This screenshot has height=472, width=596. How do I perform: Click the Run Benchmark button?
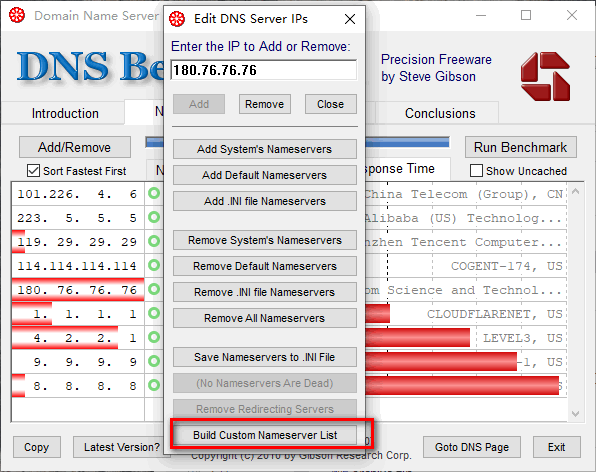coord(520,147)
